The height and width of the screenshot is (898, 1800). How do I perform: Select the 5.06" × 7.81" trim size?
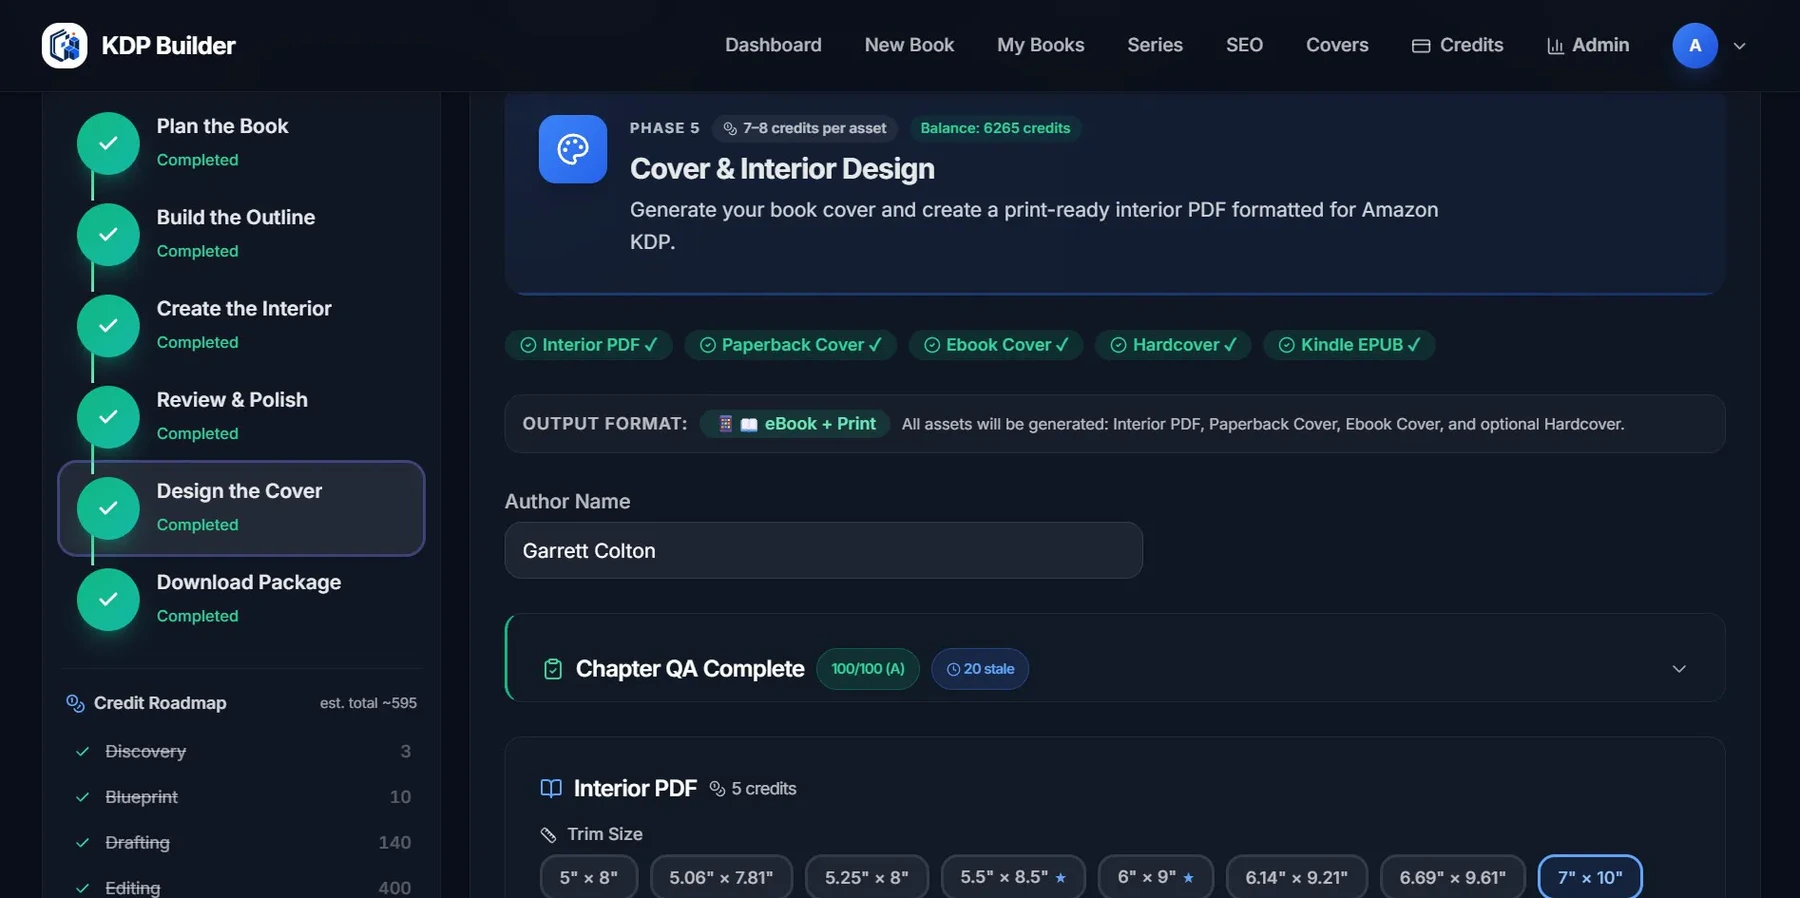coord(721,877)
